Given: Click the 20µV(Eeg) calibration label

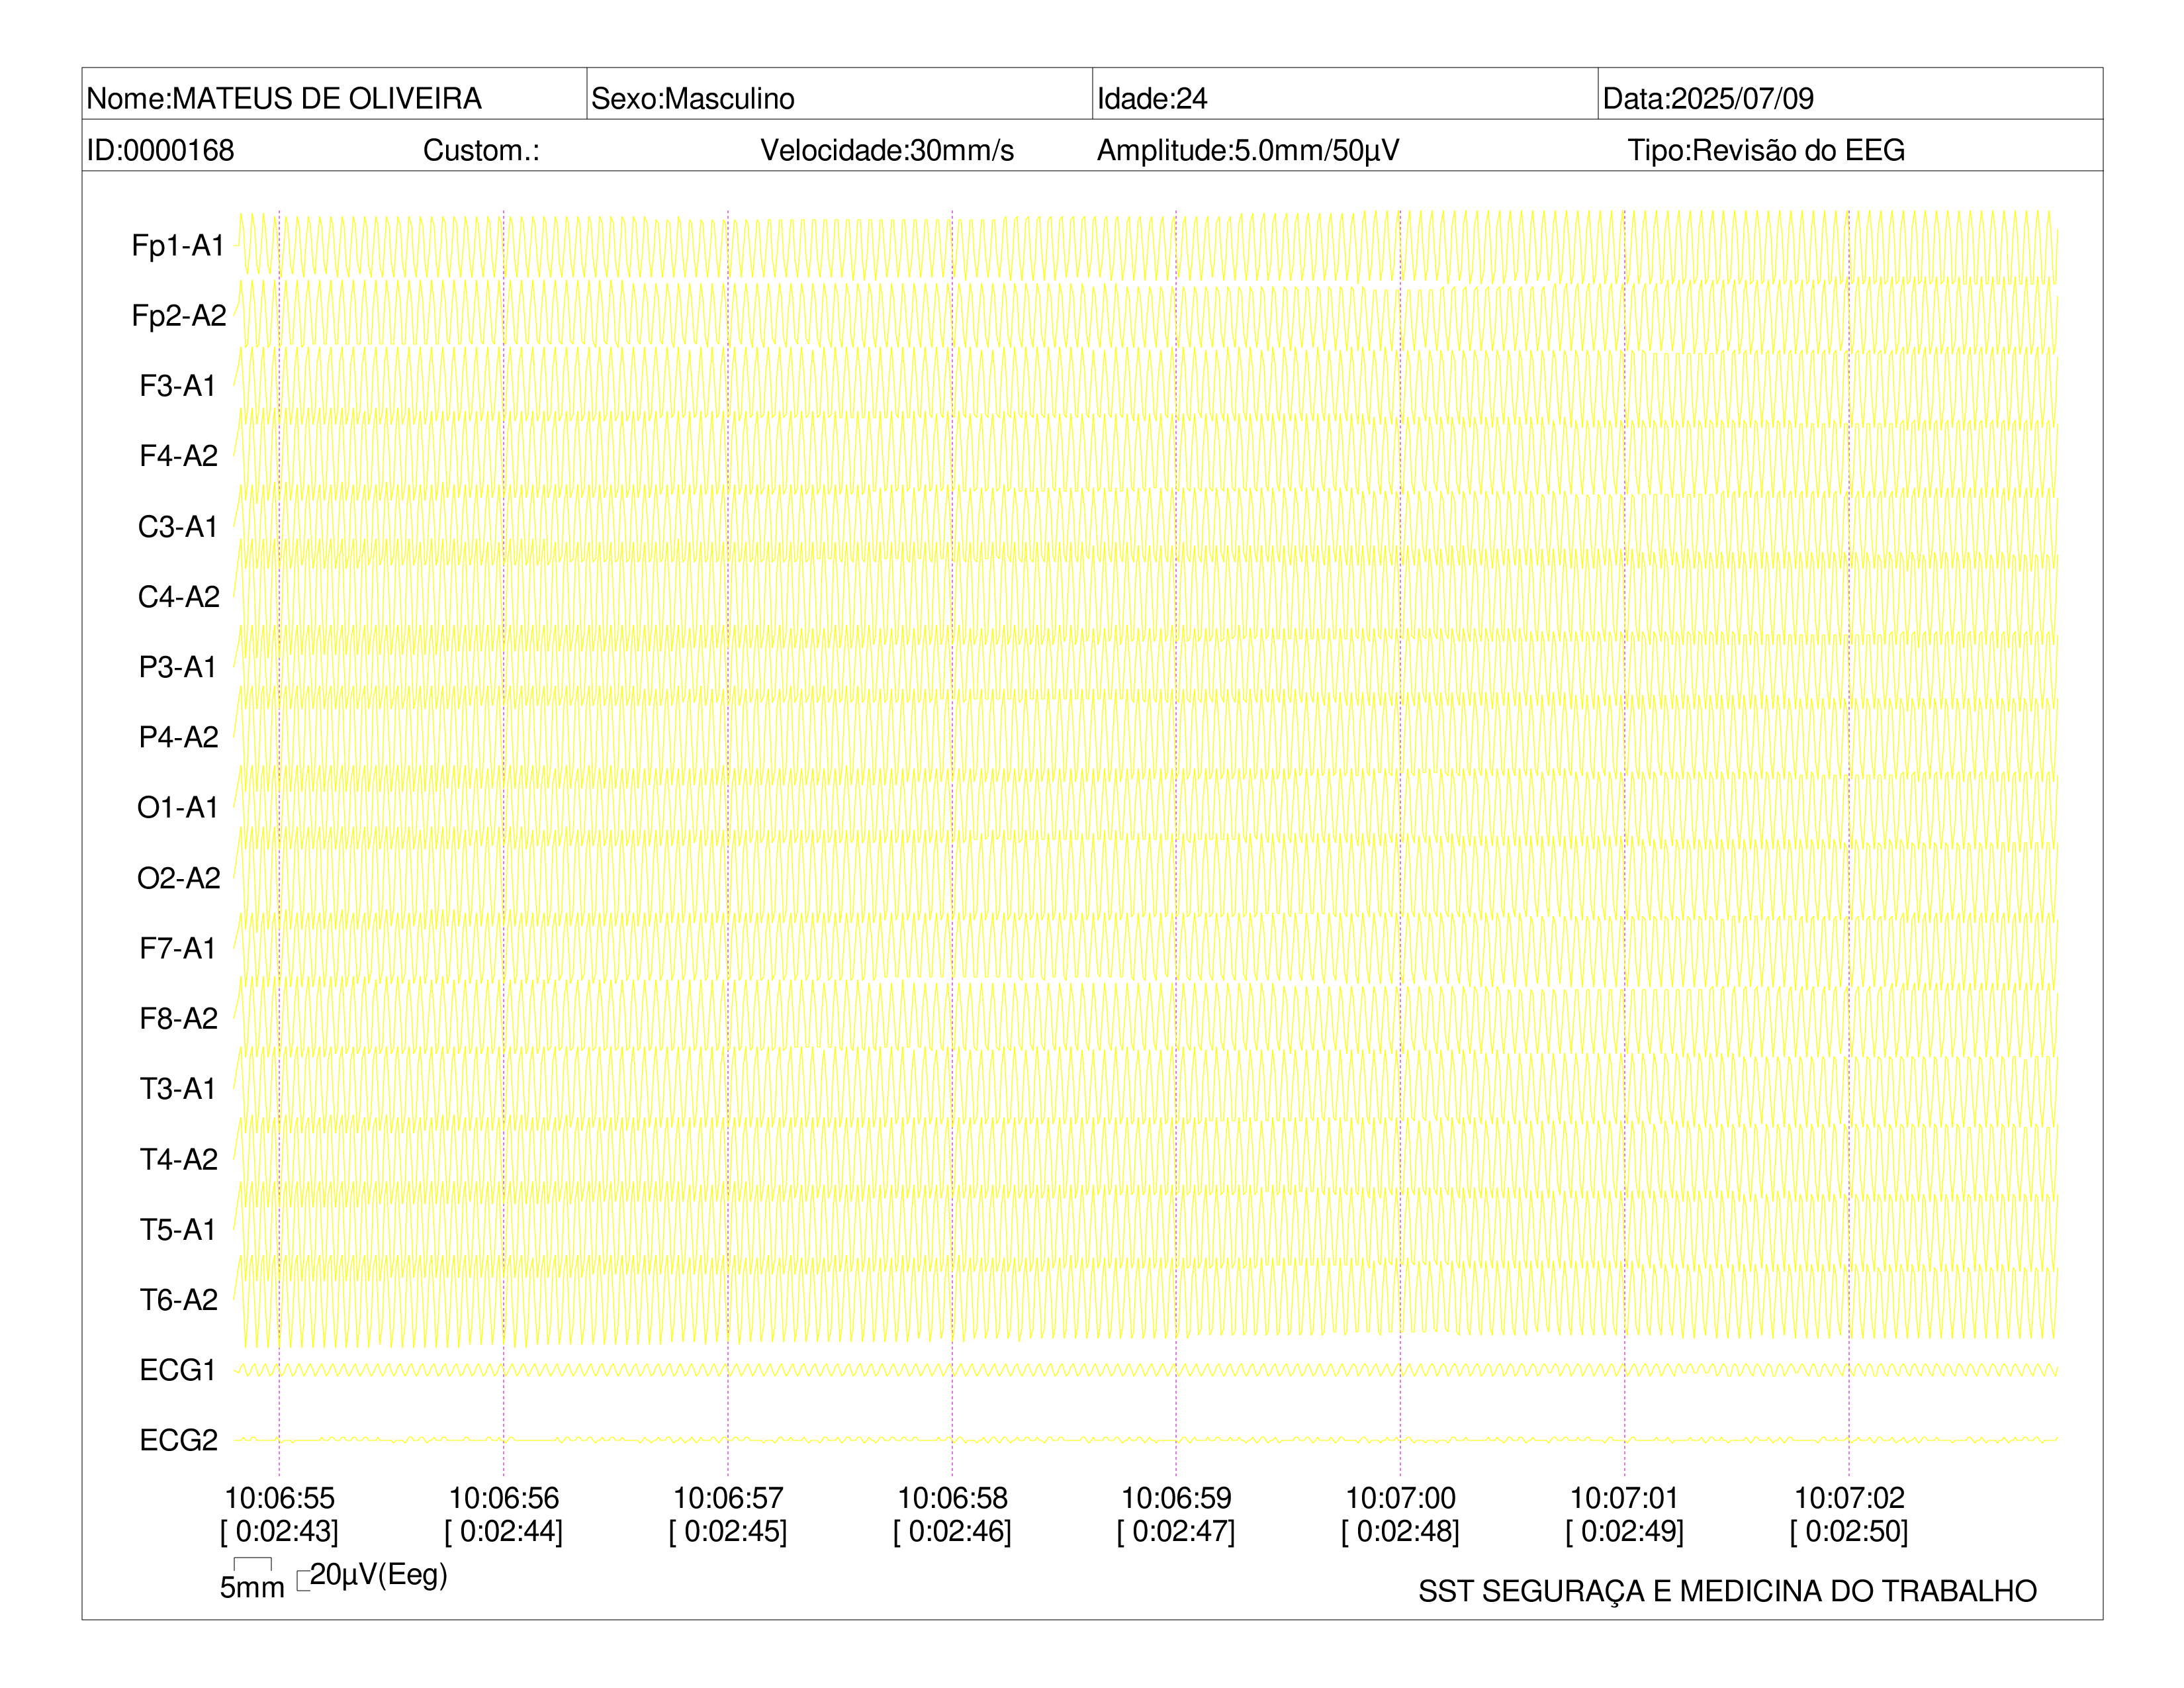Looking at the screenshot, I should (x=378, y=1575).
